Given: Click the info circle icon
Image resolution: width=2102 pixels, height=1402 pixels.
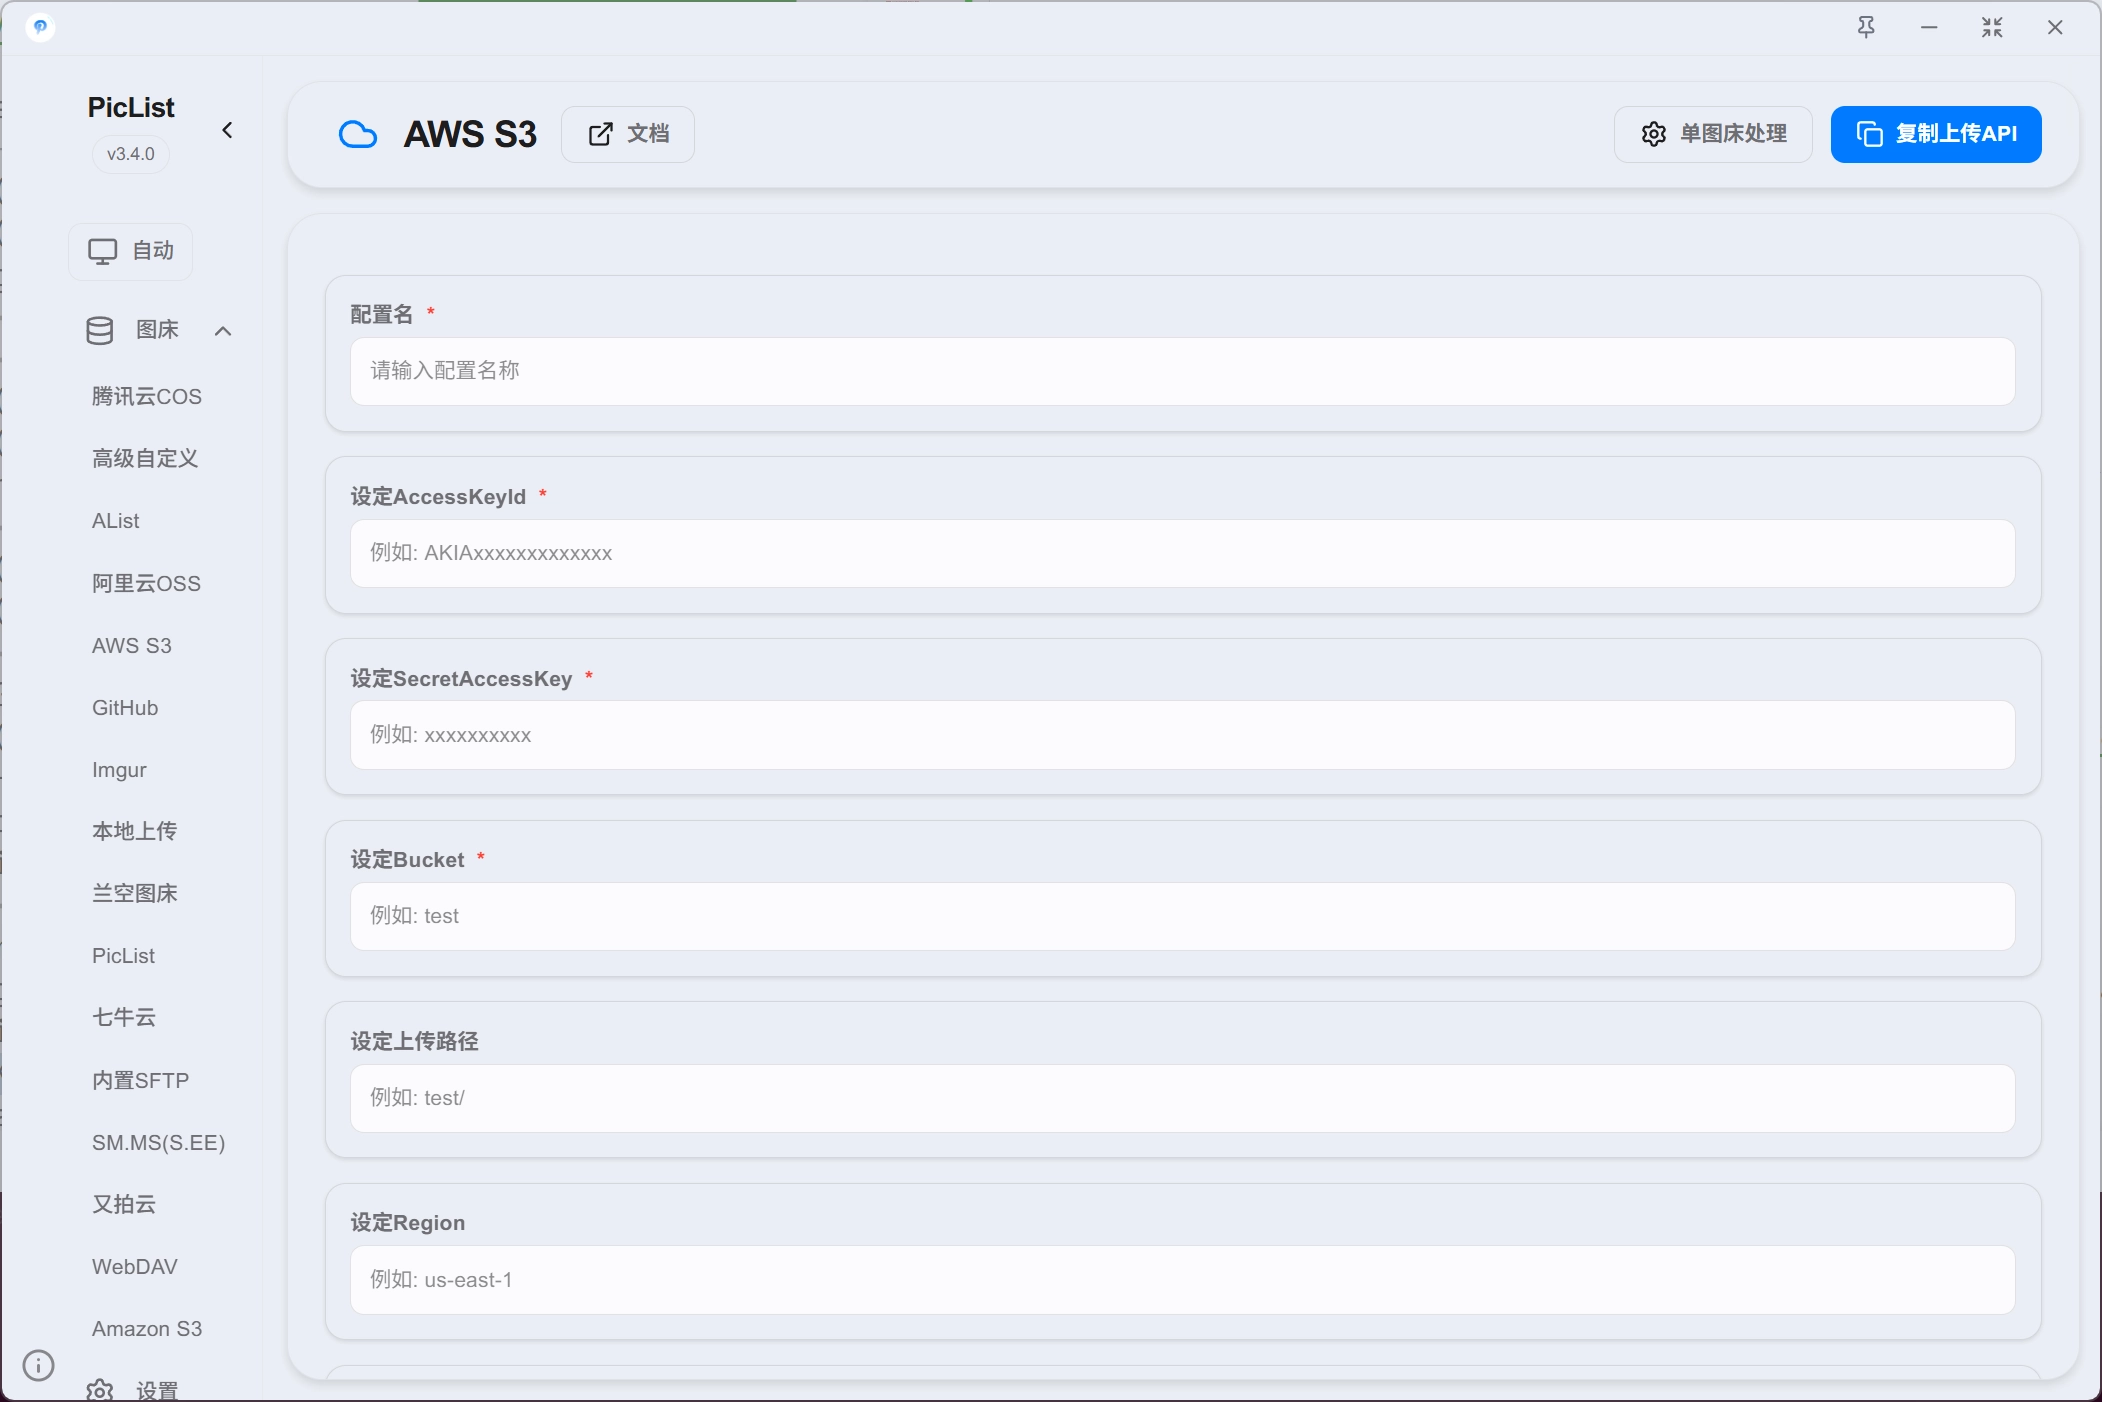Looking at the screenshot, I should [x=38, y=1365].
